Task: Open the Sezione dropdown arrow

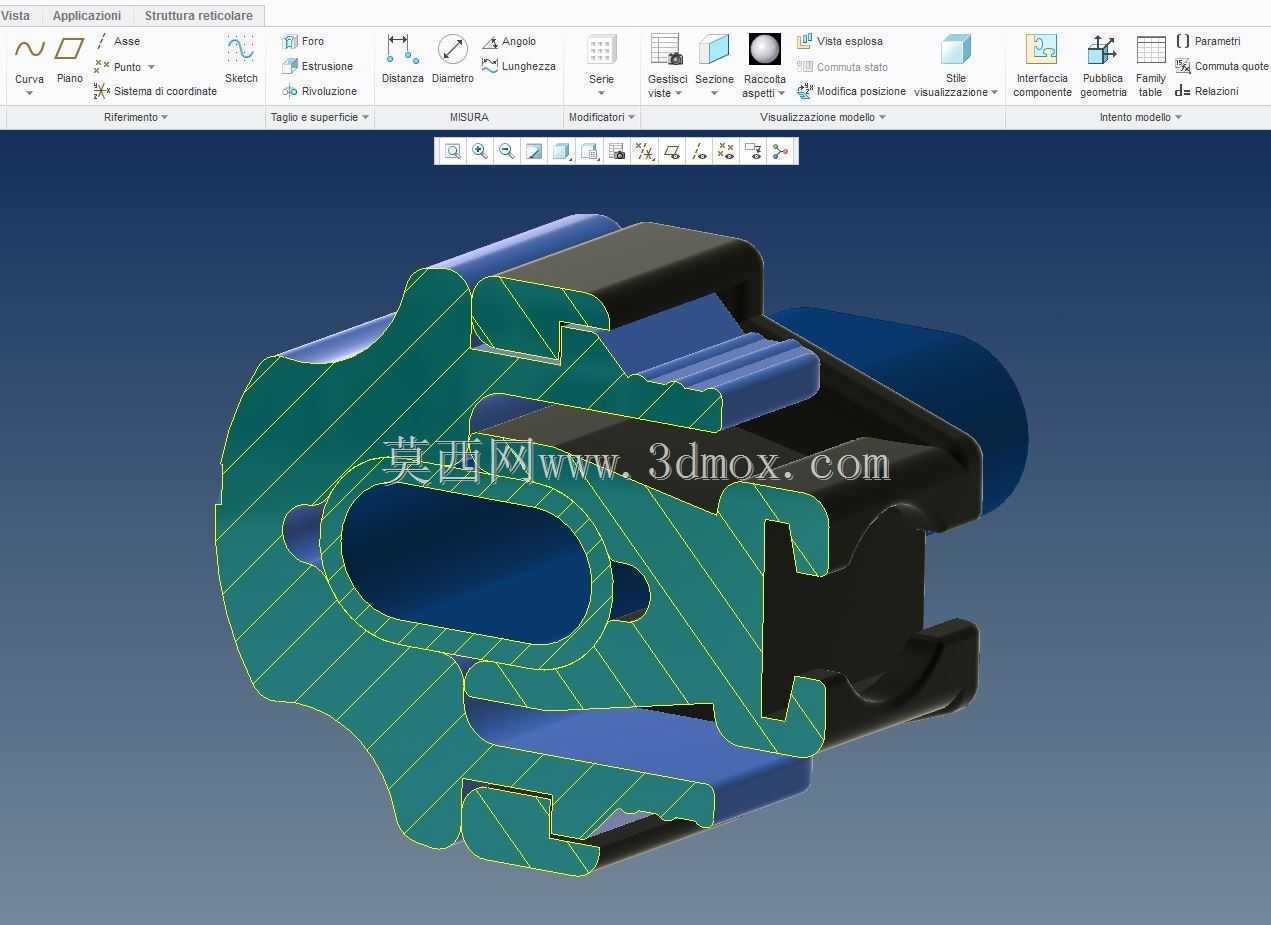Action: tap(714, 93)
